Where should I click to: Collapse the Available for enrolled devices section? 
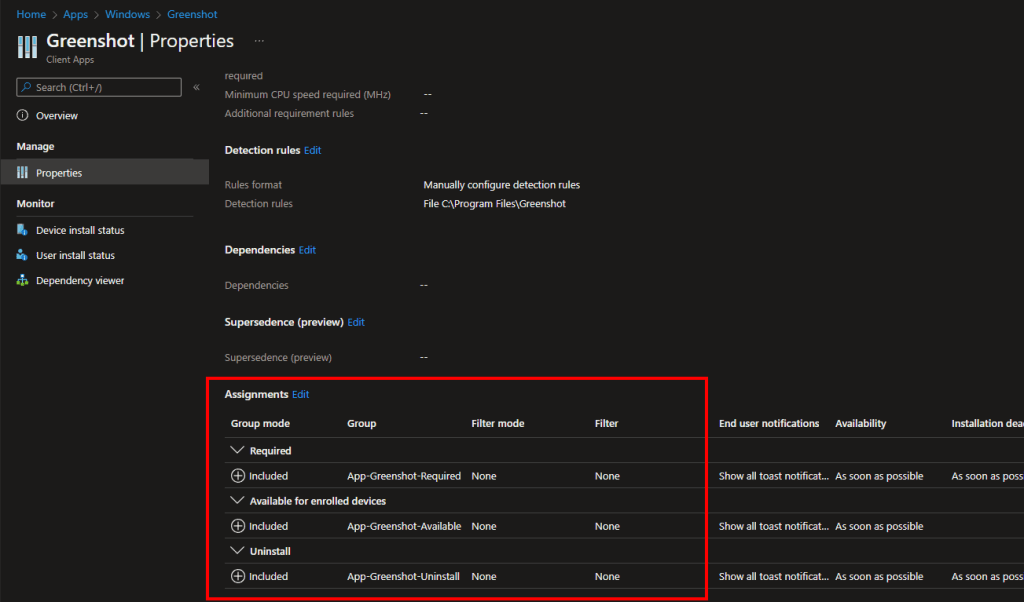237,501
